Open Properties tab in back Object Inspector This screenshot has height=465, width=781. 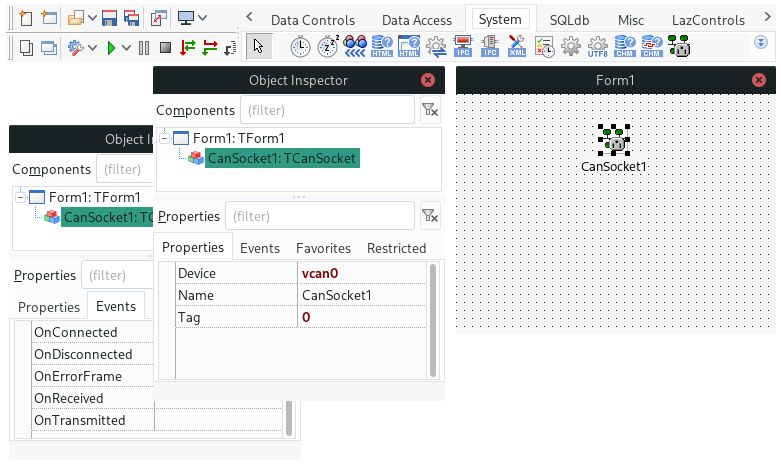[49, 307]
